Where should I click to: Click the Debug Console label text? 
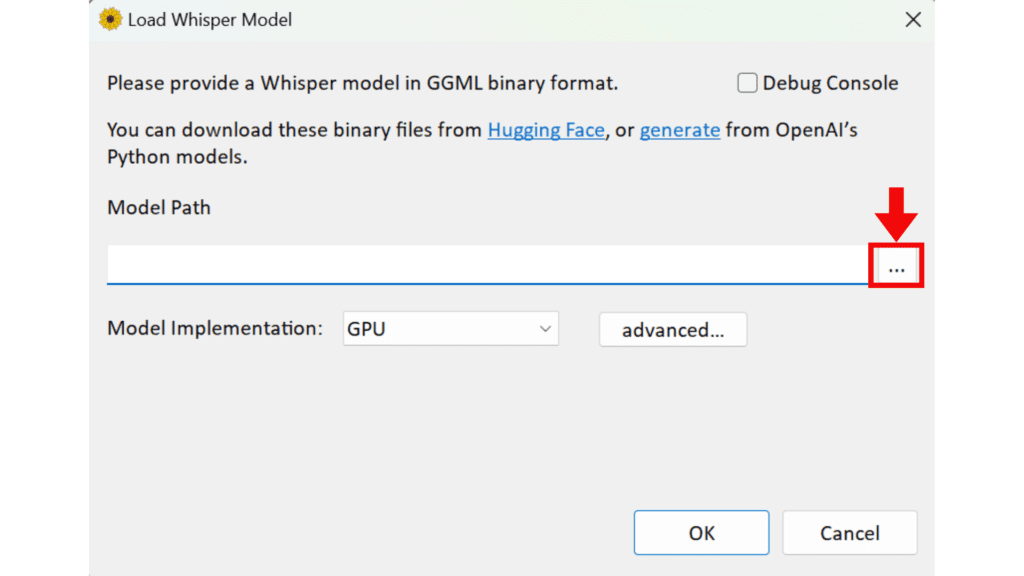(830, 84)
